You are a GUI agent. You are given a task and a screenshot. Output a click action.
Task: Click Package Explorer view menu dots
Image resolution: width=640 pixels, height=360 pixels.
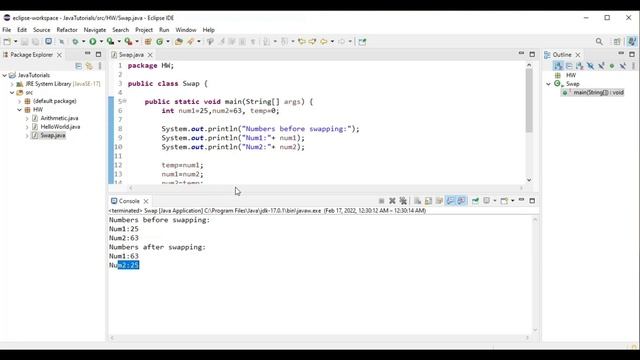[100, 66]
